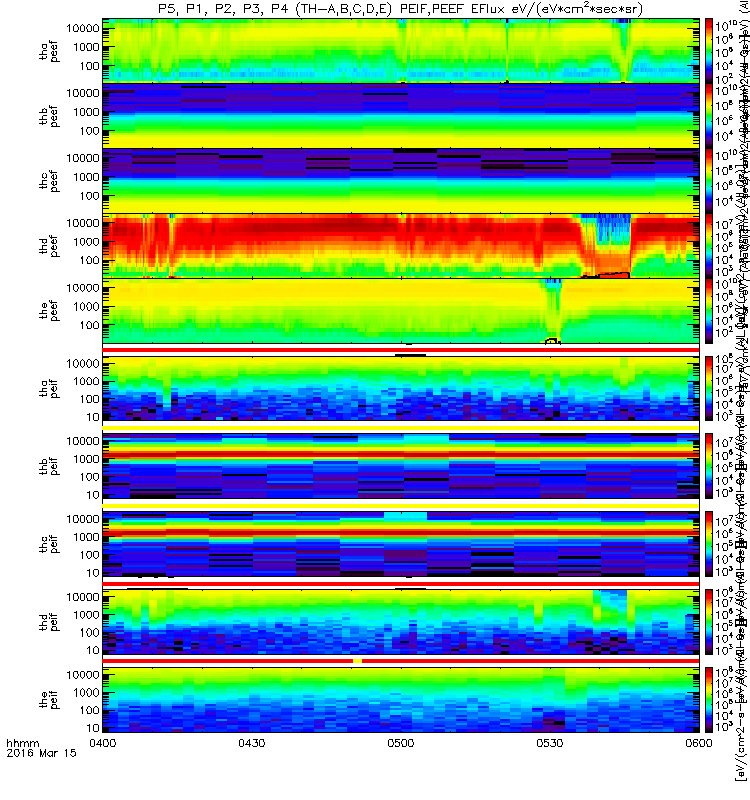Click the tha peef spectrogram panel
750x800 pixels.
(x=401, y=51)
